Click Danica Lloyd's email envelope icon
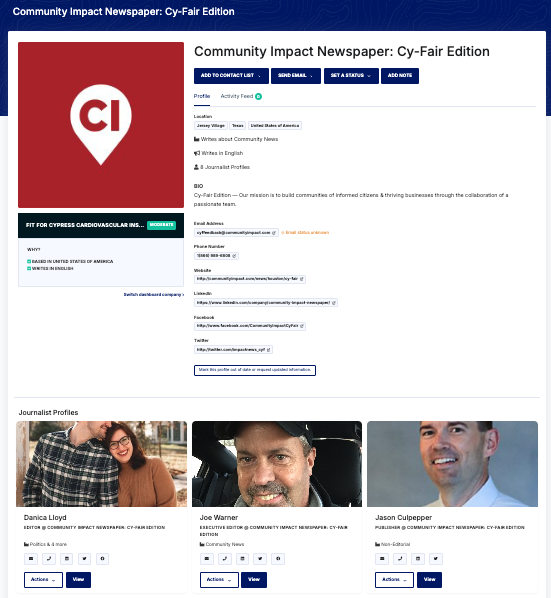This screenshot has width=551, height=598. click(31, 559)
